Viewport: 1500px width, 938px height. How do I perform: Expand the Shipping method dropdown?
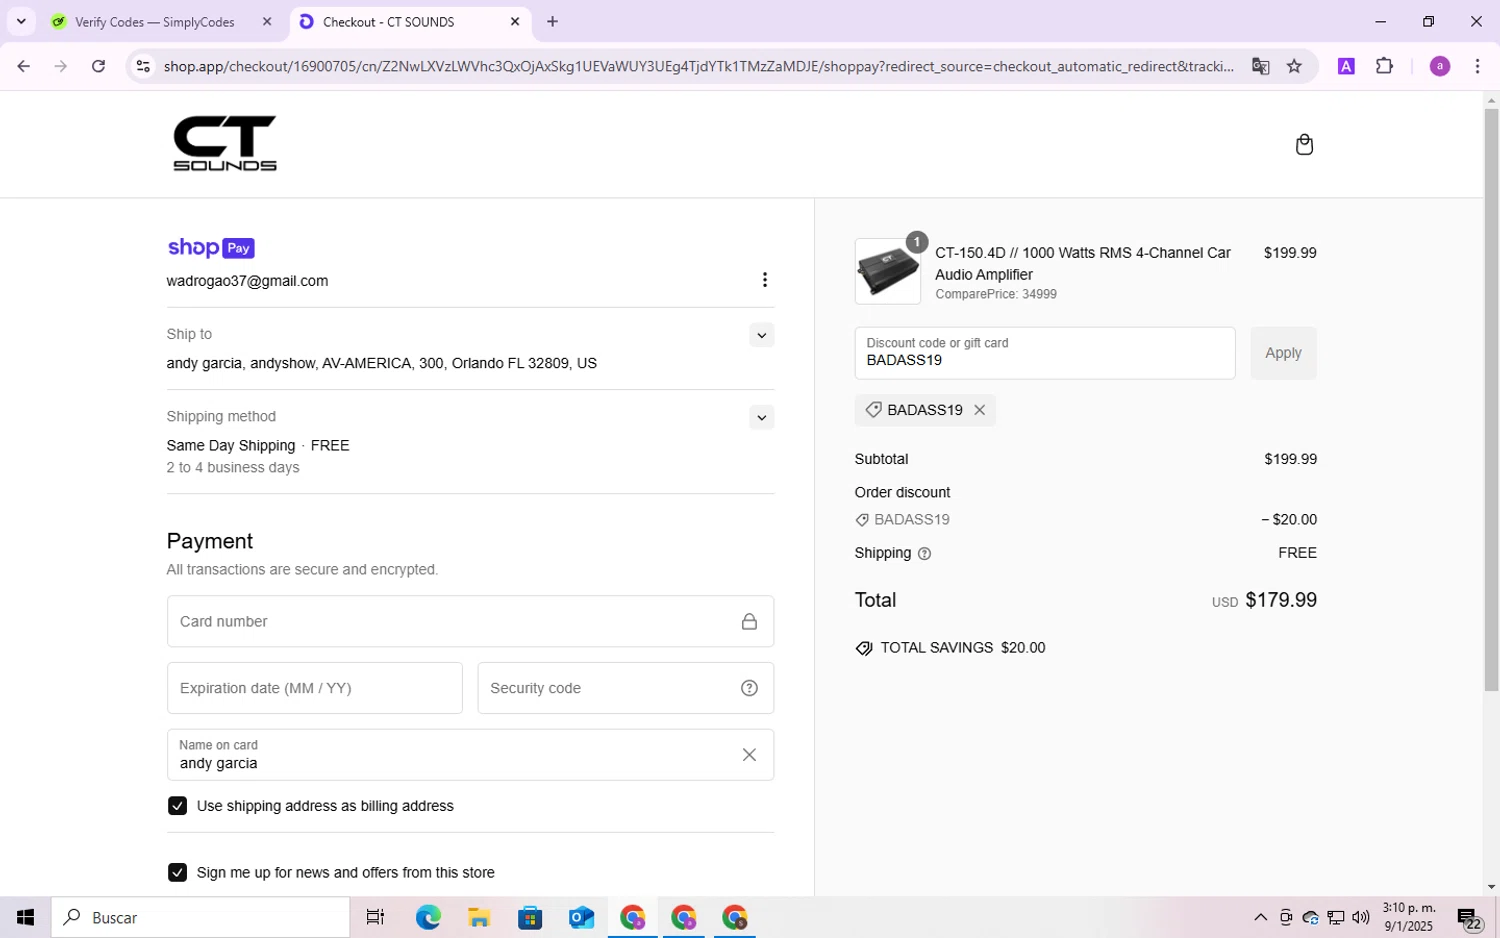coord(762,417)
